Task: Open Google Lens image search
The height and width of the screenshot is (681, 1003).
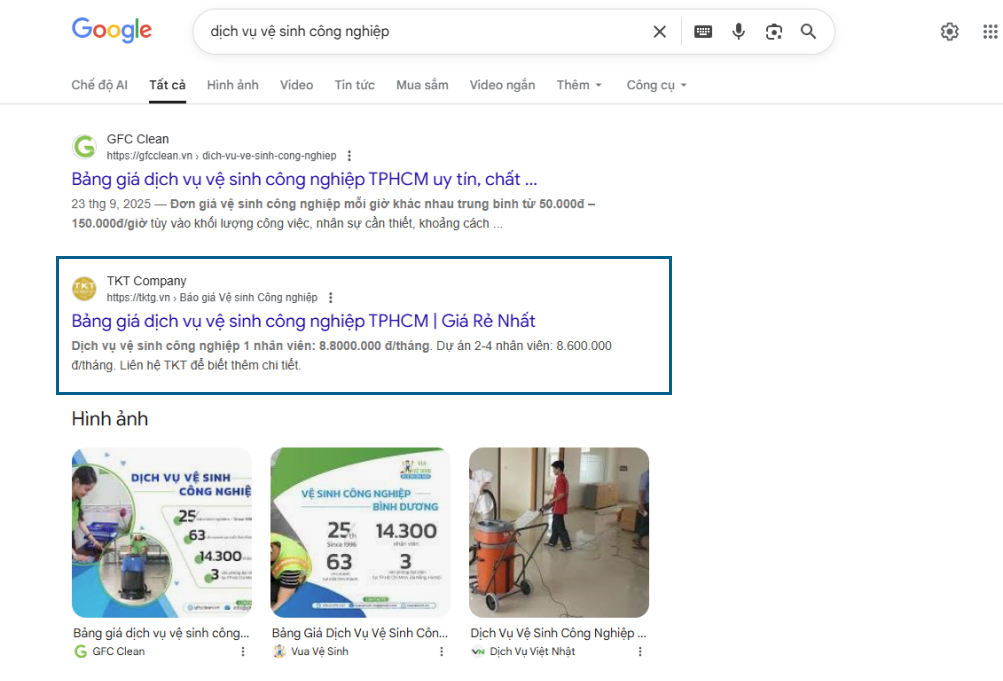Action: 774,32
